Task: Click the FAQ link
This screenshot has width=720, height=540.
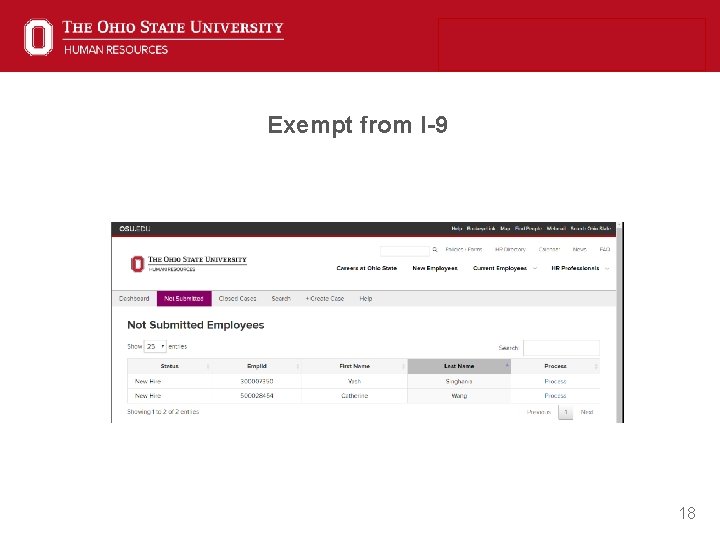Action: pyautogui.click(x=605, y=249)
